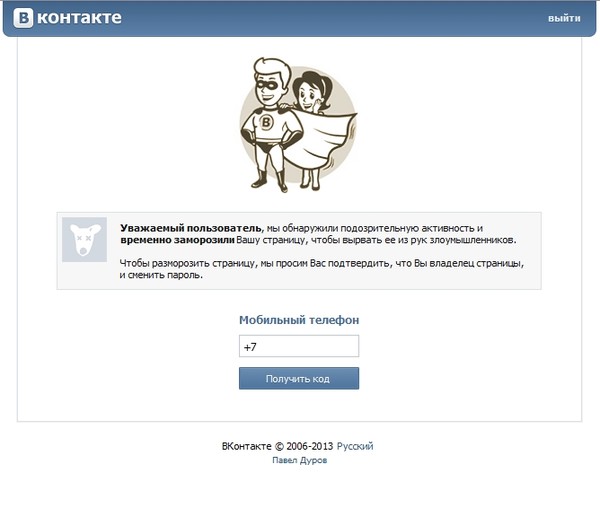Click the "B" emblem on superhero's chest

tap(266, 122)
